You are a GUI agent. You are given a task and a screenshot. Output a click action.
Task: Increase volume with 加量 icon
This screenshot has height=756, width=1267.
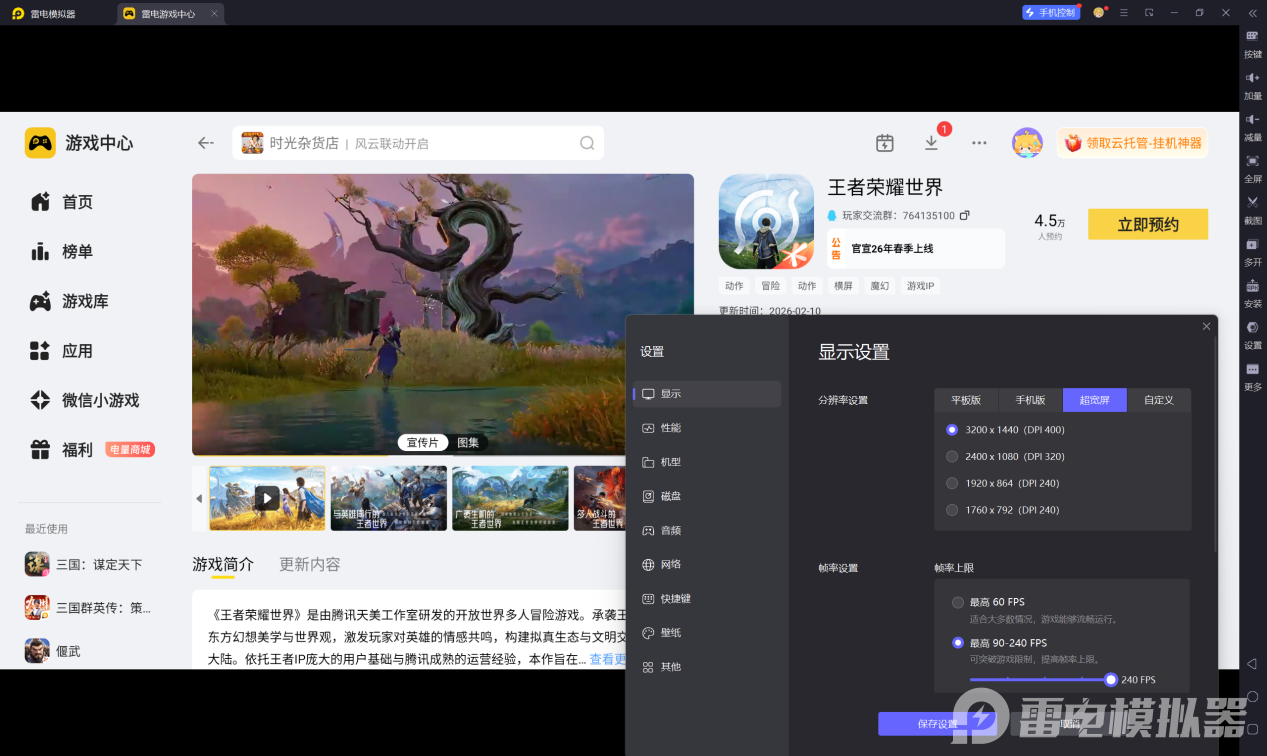click(x=1252, y=86)
